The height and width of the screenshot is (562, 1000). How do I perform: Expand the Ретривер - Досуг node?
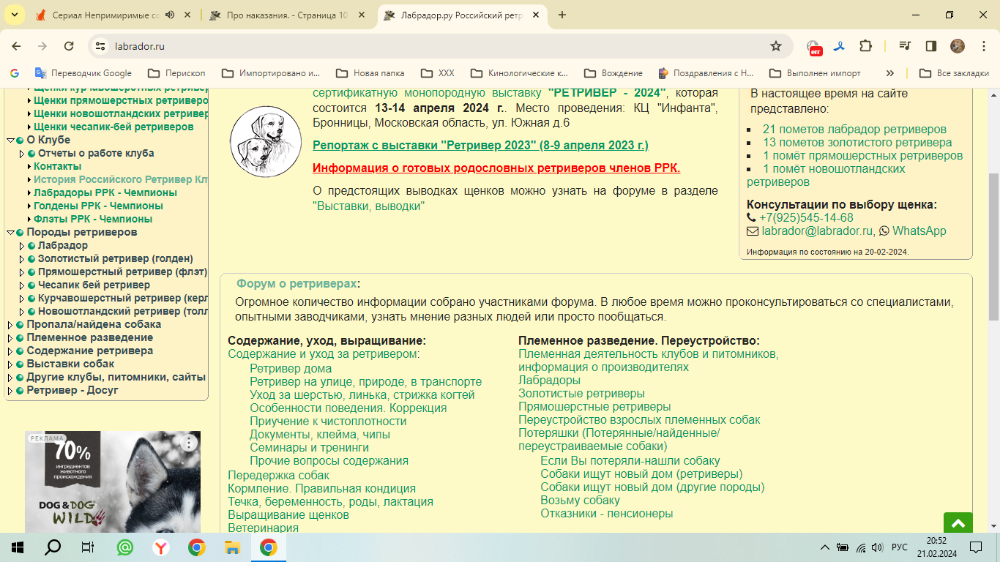pyautogui.click(x=10, y=390)
